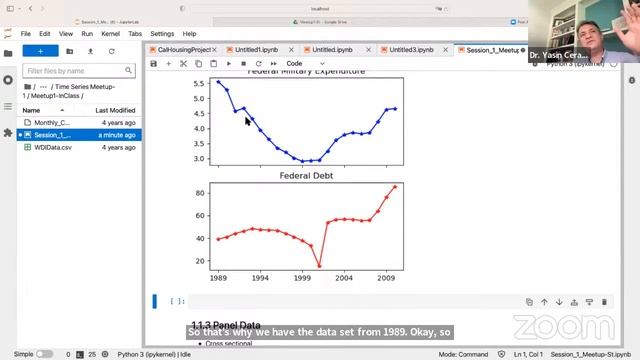Viewport: 640px width, 360px height.
Task: Open the Edit menu
Action: point(44,34)
